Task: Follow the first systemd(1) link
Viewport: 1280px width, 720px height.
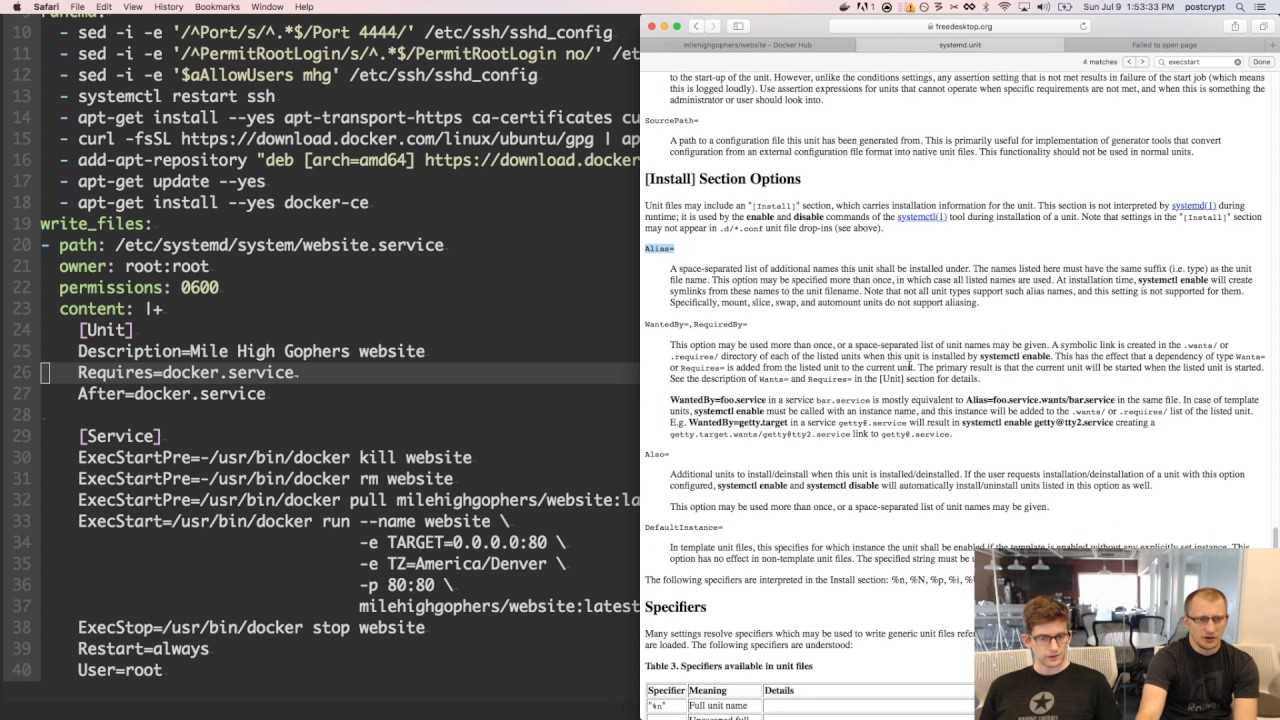Action: tap(1193, 206)
